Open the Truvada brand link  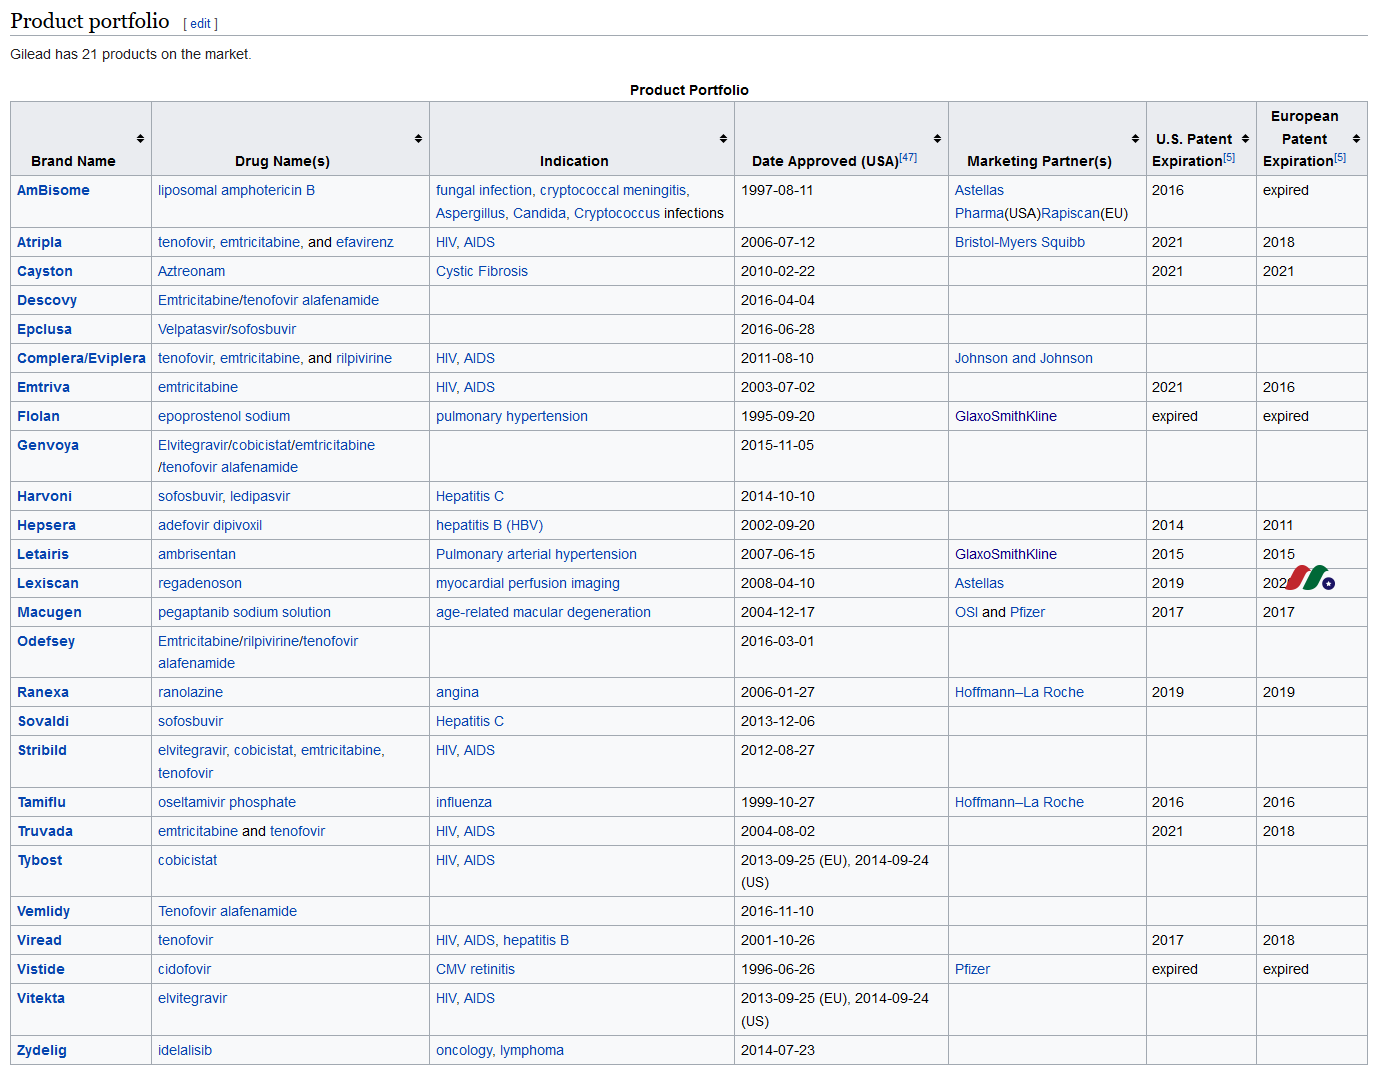(x=45, y=831)
